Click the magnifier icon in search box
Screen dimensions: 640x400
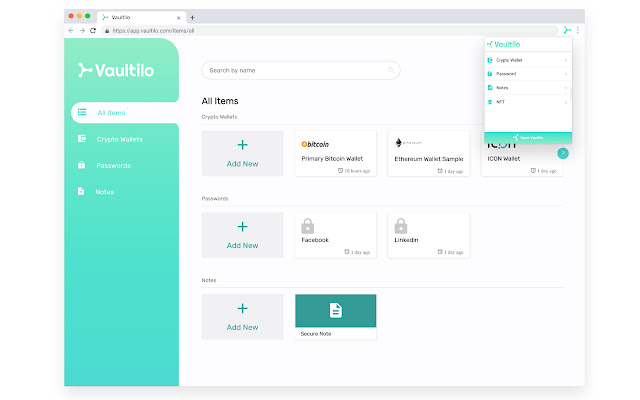pyautogui.click(x=391, y=70)
